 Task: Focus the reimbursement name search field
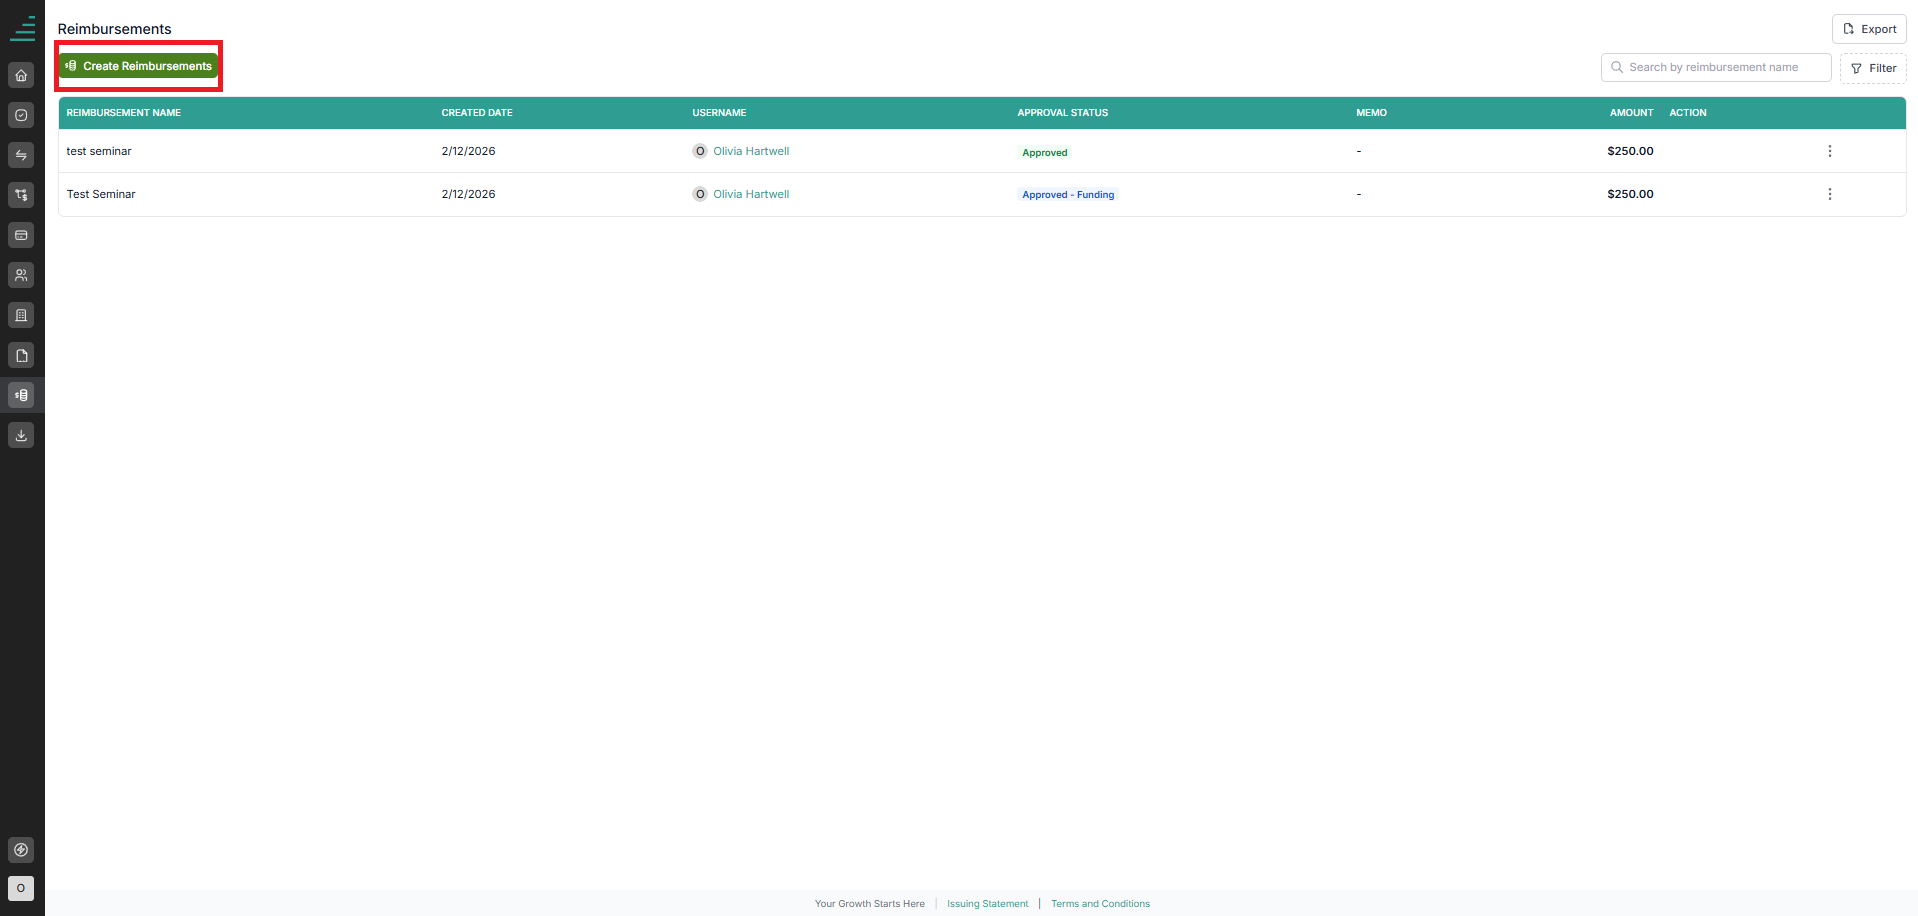(x=1716, y=67)
